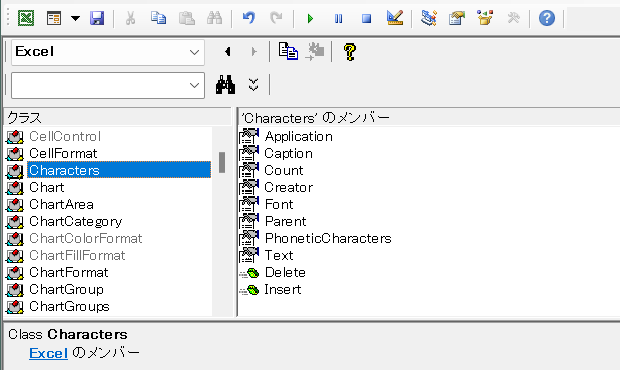Expand search results with double chevron
Viewport: 620px width, 370px height.
pos(253,85)
